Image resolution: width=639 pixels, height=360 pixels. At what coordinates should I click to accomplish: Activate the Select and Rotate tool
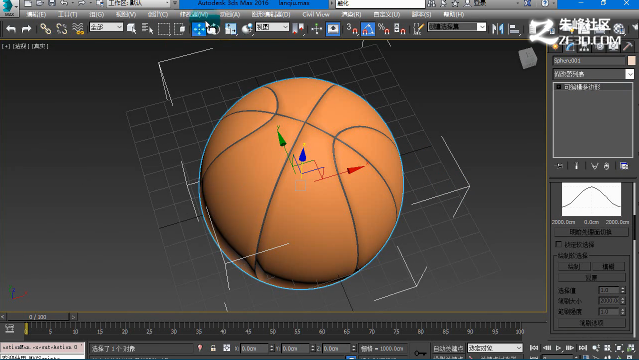tap(213, 29)
